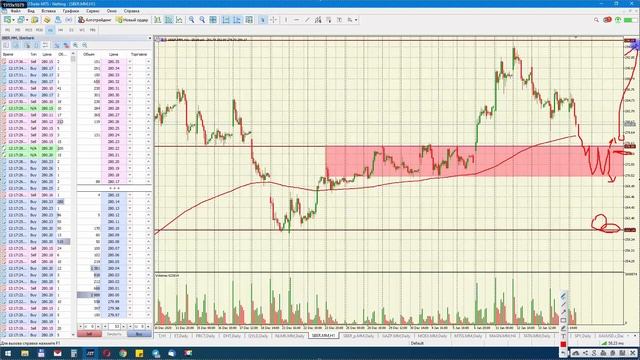Open the Графики menu
The image size is (640, 360).
click(x=71, y=11)
